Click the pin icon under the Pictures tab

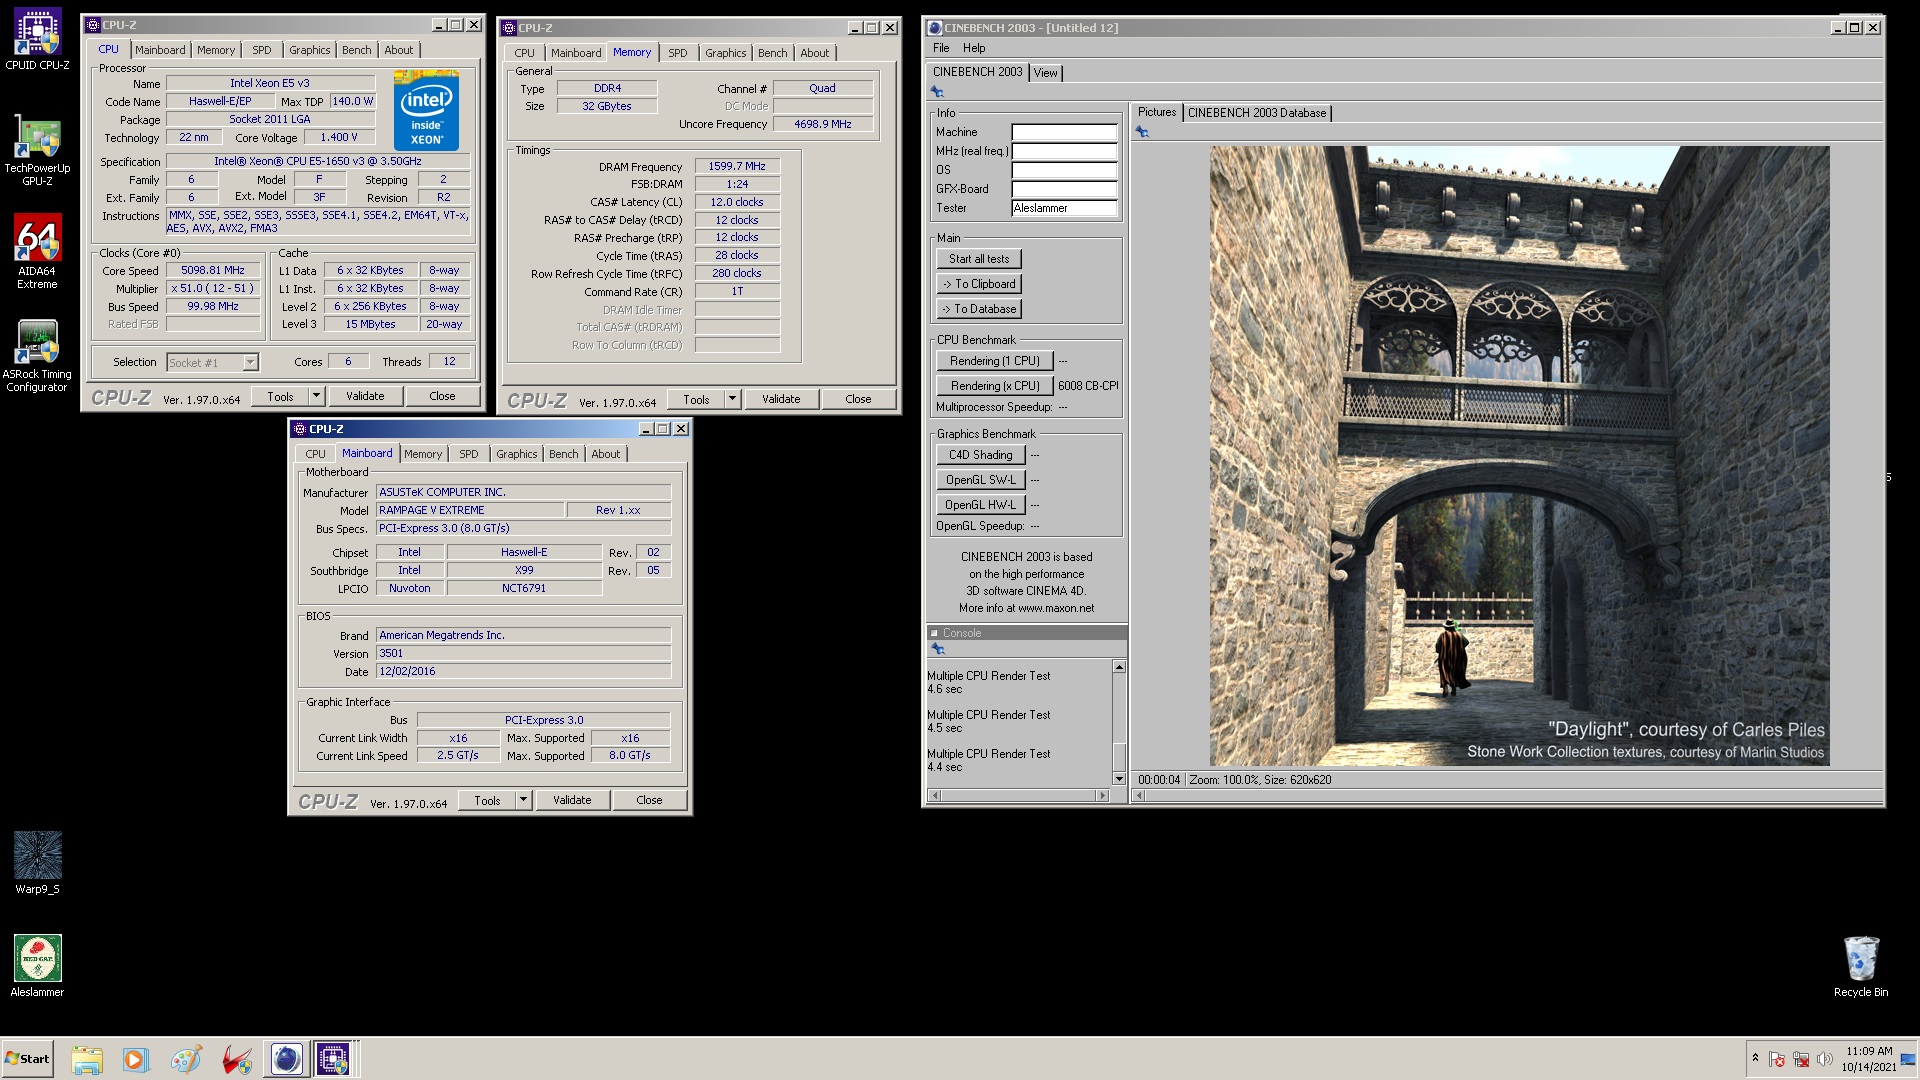(1142, 132)
